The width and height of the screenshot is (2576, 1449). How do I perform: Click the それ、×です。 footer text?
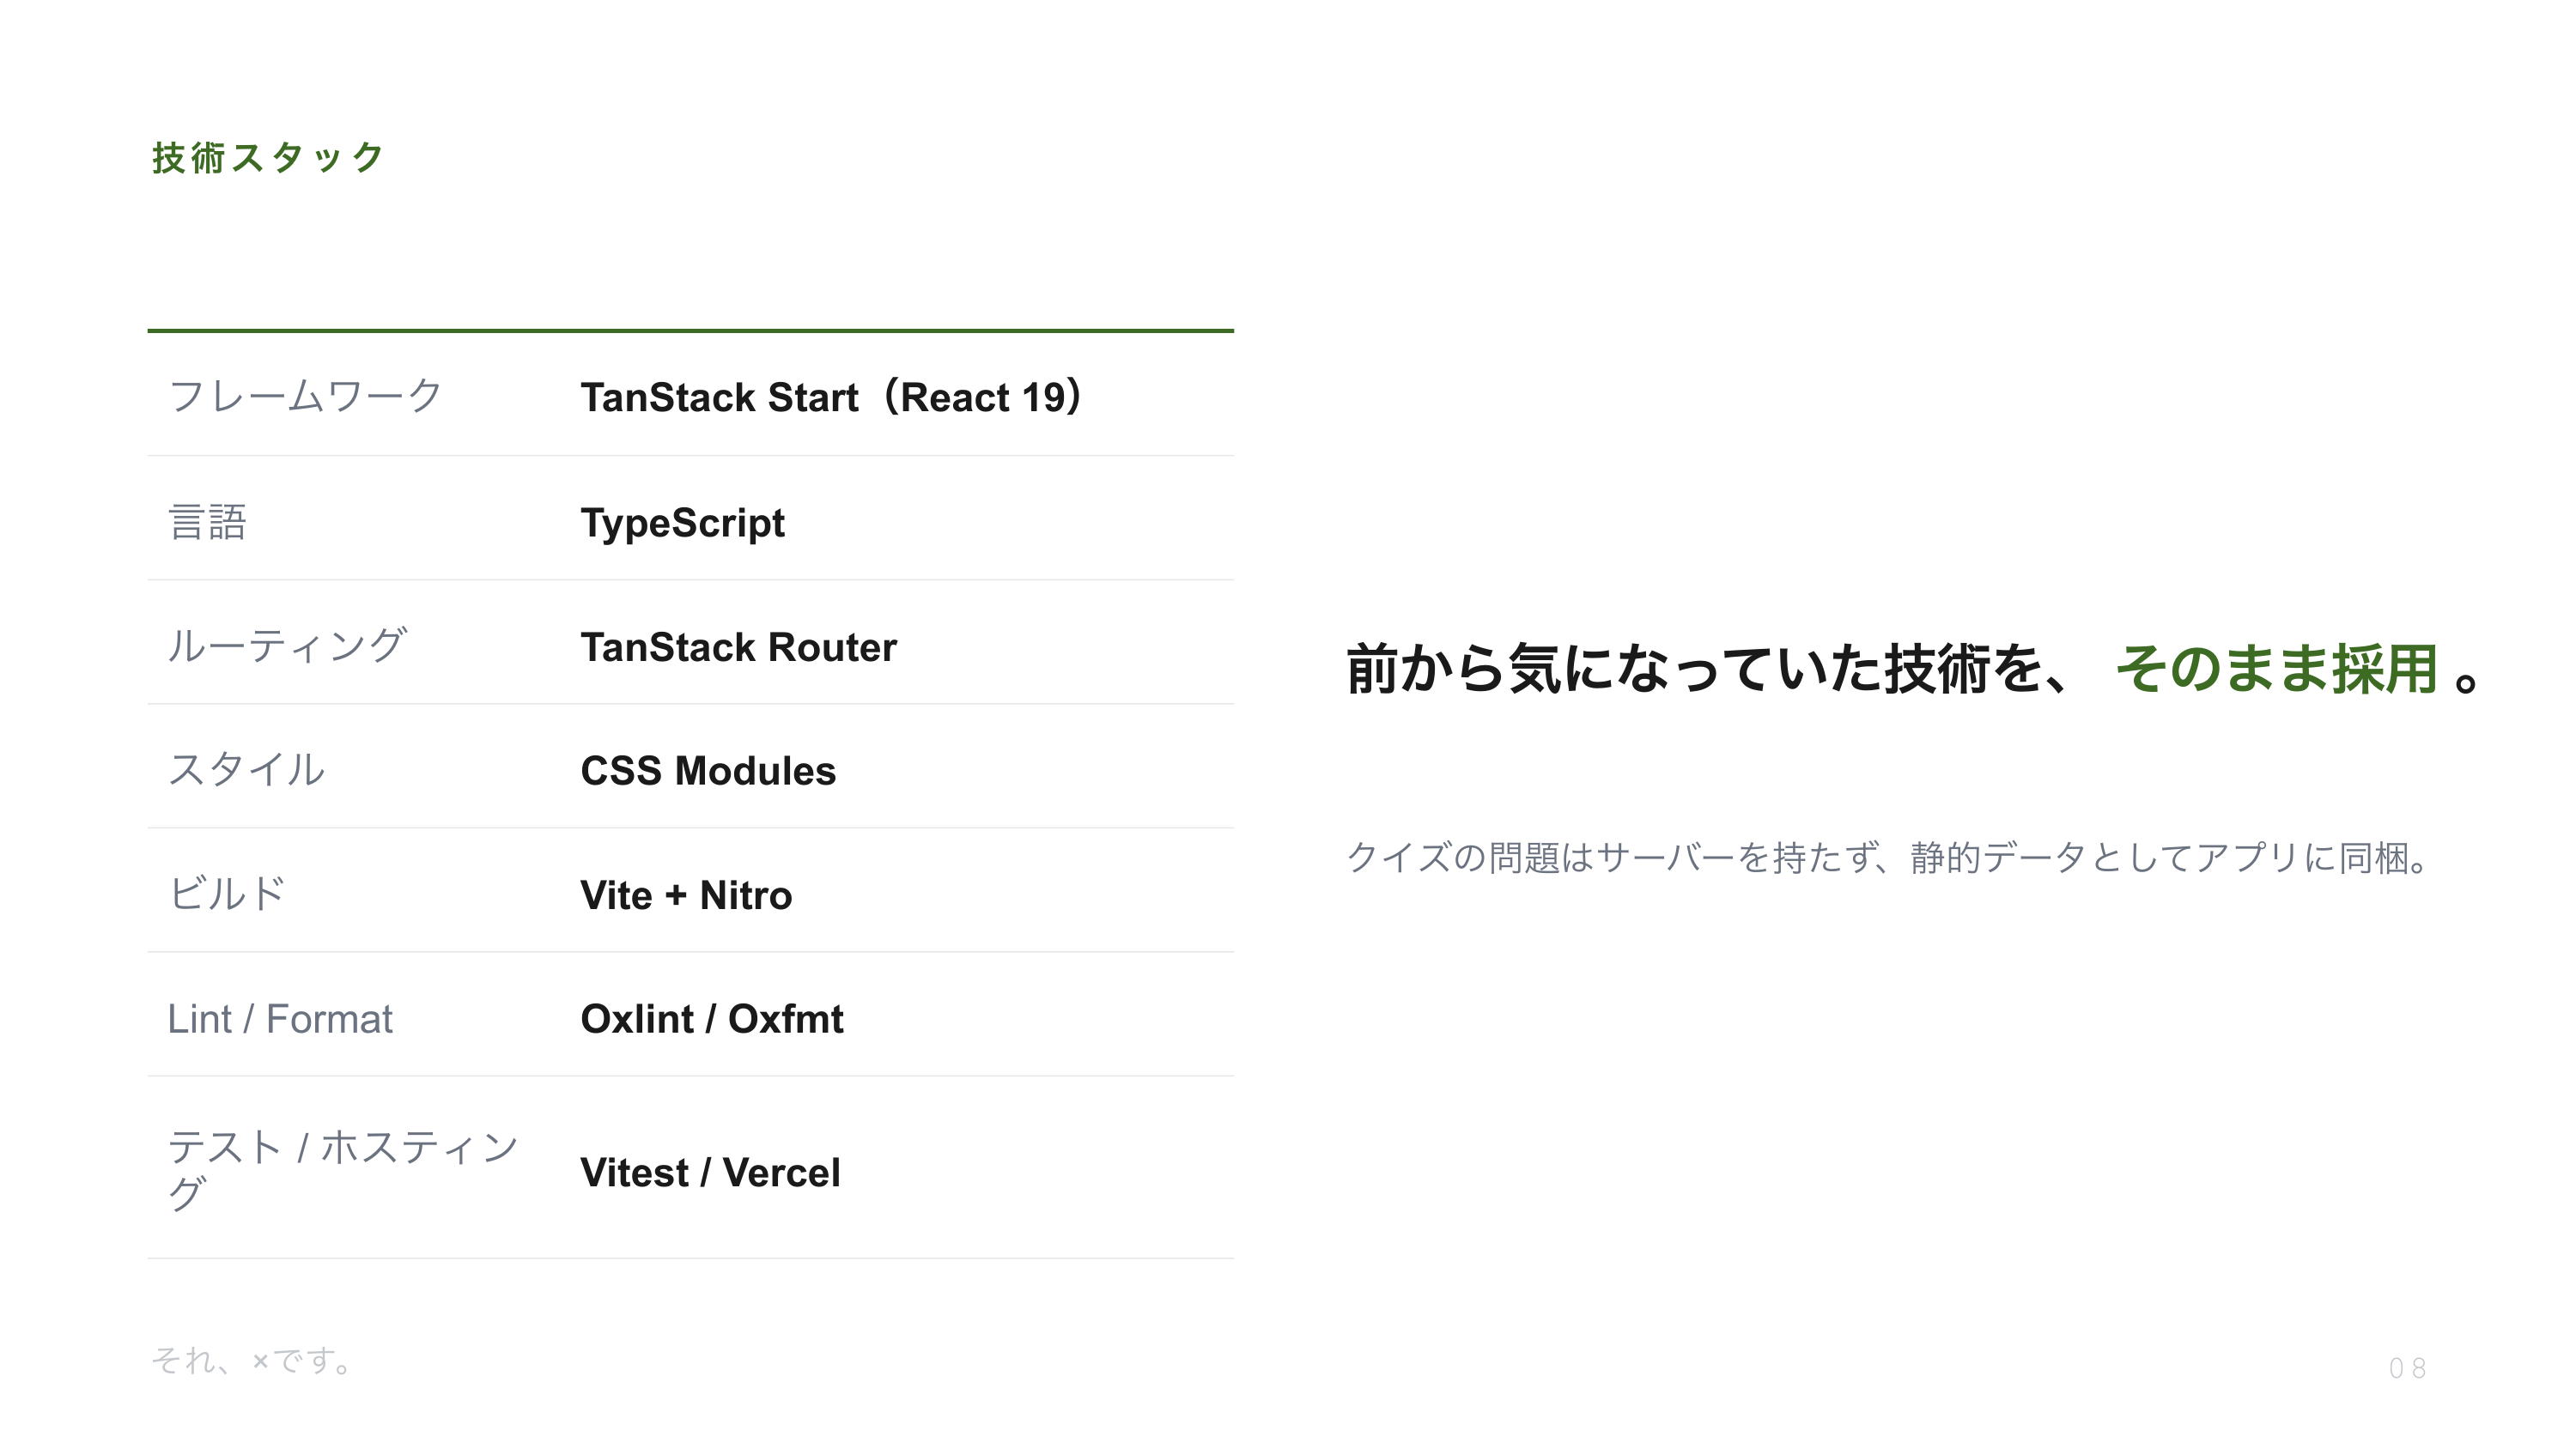(x=252, y=1360)
